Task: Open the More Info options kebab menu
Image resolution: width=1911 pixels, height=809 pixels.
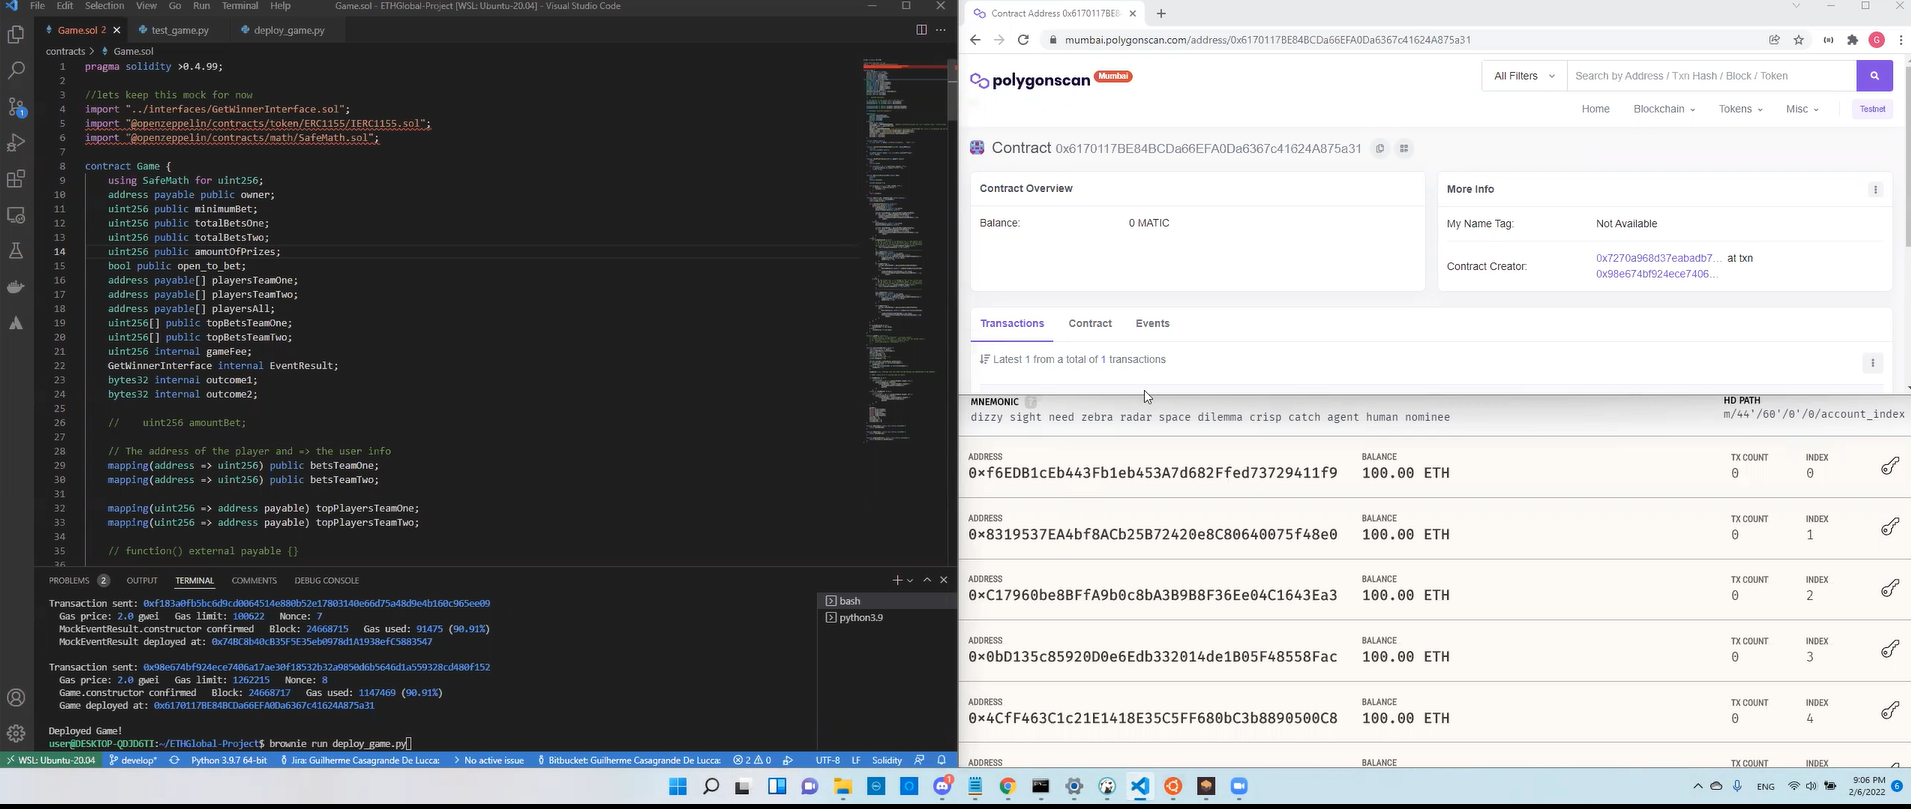Action: [1875, 190]
